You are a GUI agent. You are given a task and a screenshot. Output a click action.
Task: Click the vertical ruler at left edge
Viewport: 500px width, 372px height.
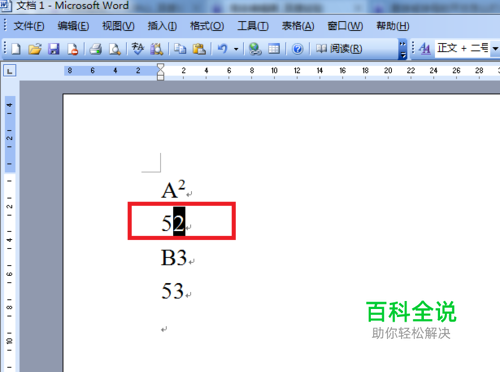pyautogui.click(x=10, y=233)
